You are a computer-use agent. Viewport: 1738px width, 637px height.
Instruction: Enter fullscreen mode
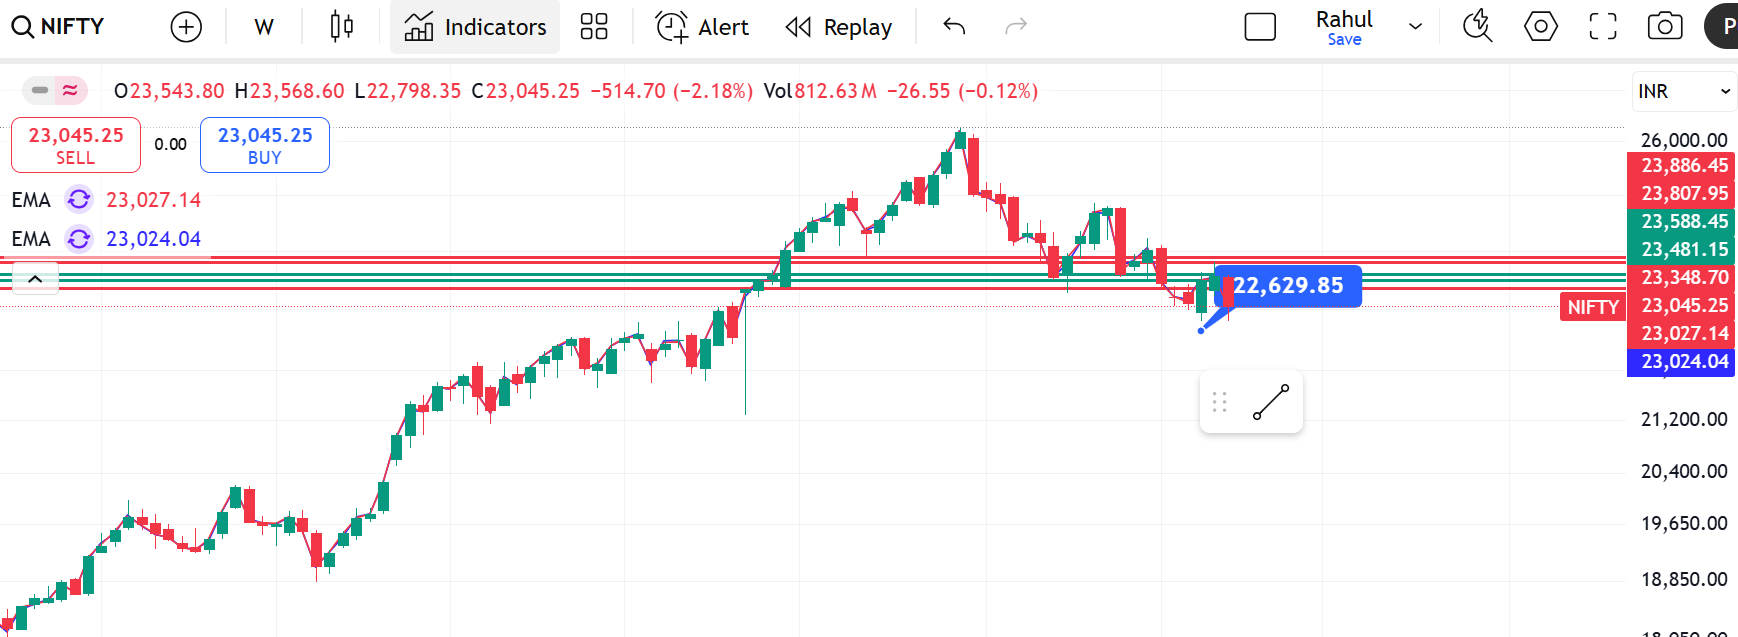point(1603,27)
